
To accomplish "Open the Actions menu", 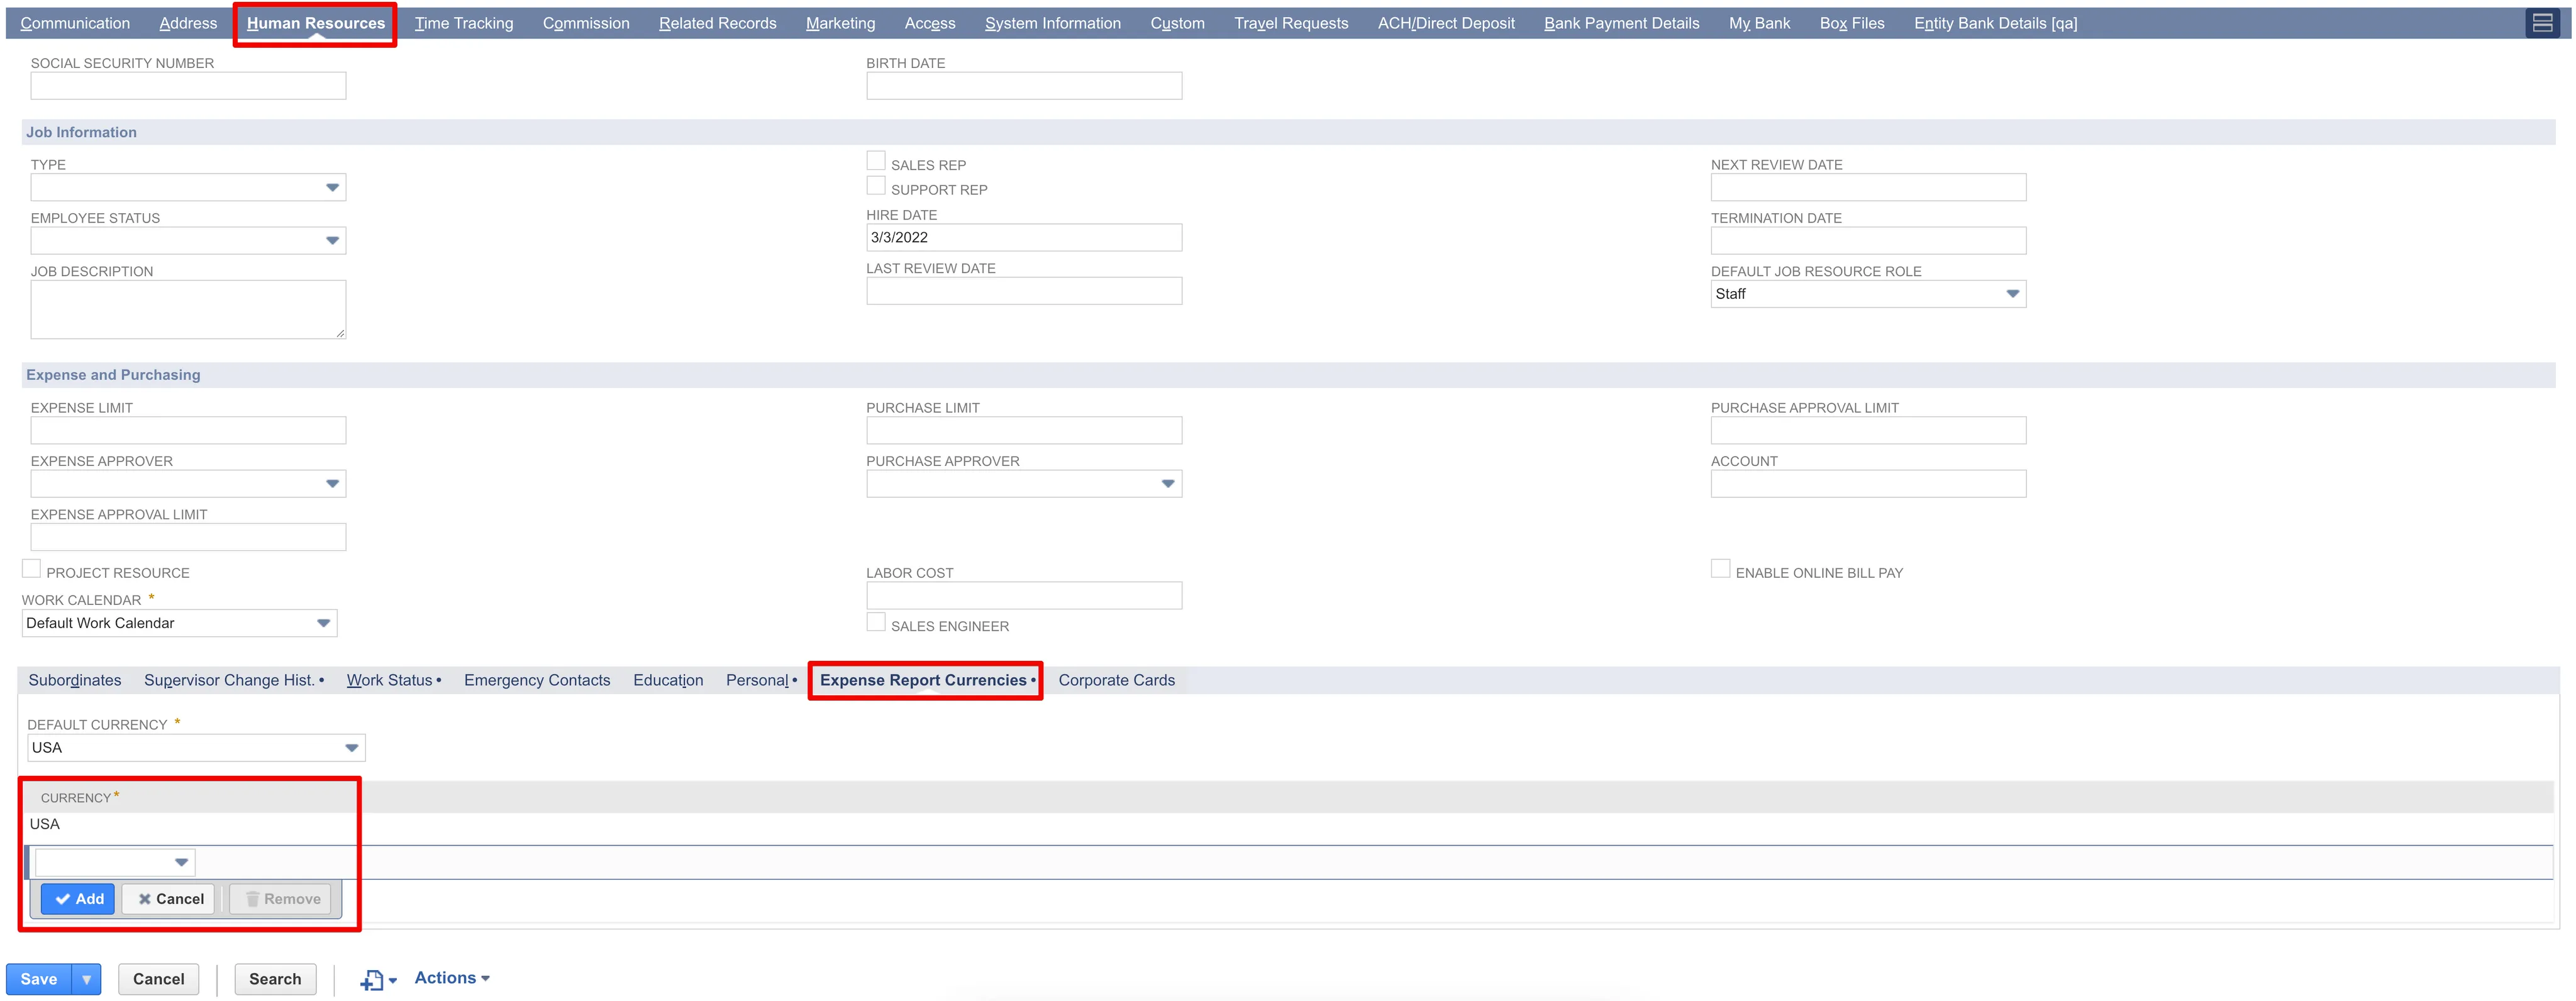I will point(452,978).
